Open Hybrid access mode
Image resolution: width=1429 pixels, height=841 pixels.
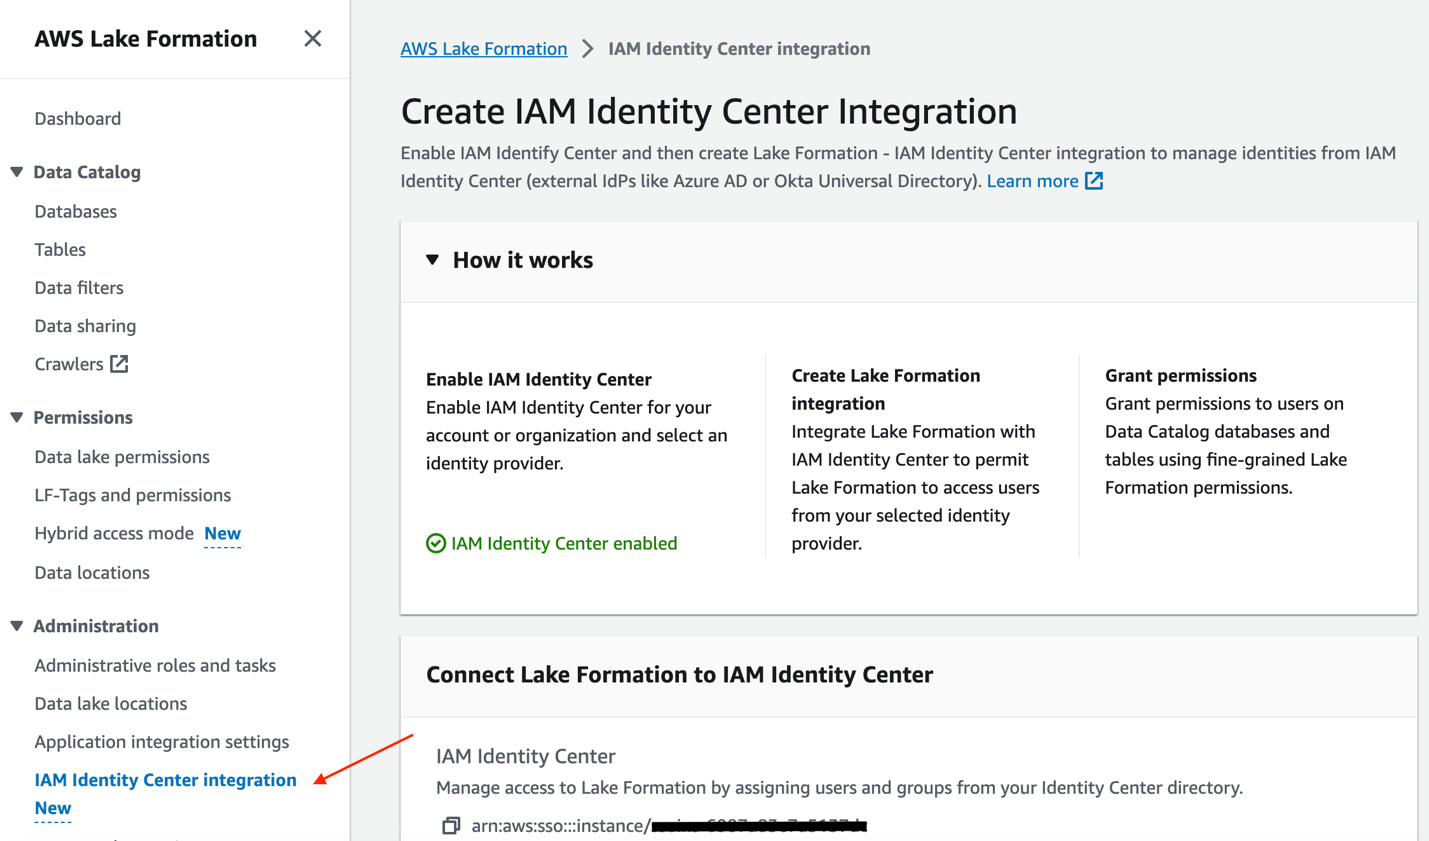click(x=114, y=533)
